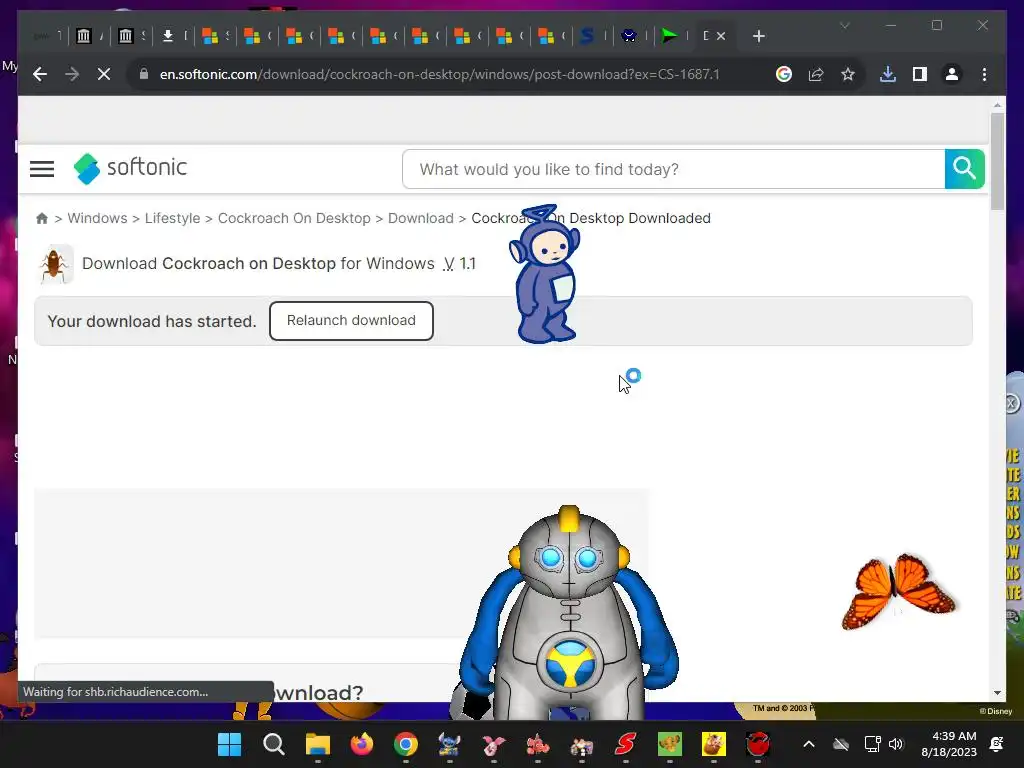1024x768 pixels.
Task: Open the Lifestyle breadcrumb link
Action: coord(172,218)
